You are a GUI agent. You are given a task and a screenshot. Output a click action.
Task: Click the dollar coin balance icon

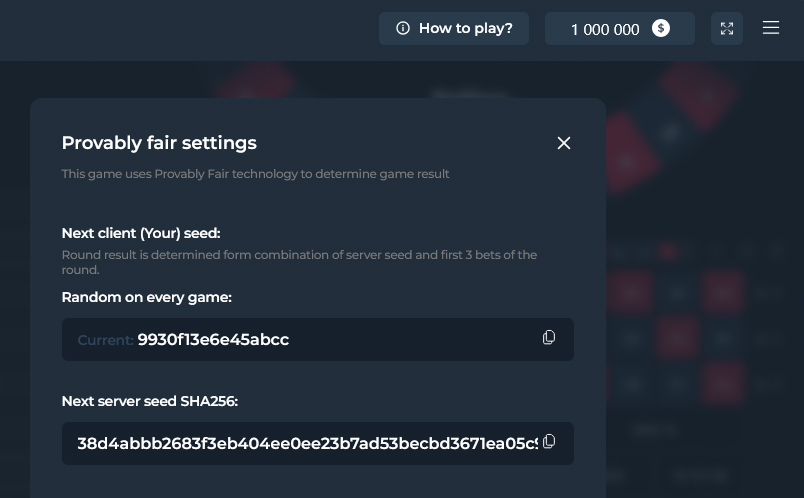pyautogui.click(x=661, y=28)
